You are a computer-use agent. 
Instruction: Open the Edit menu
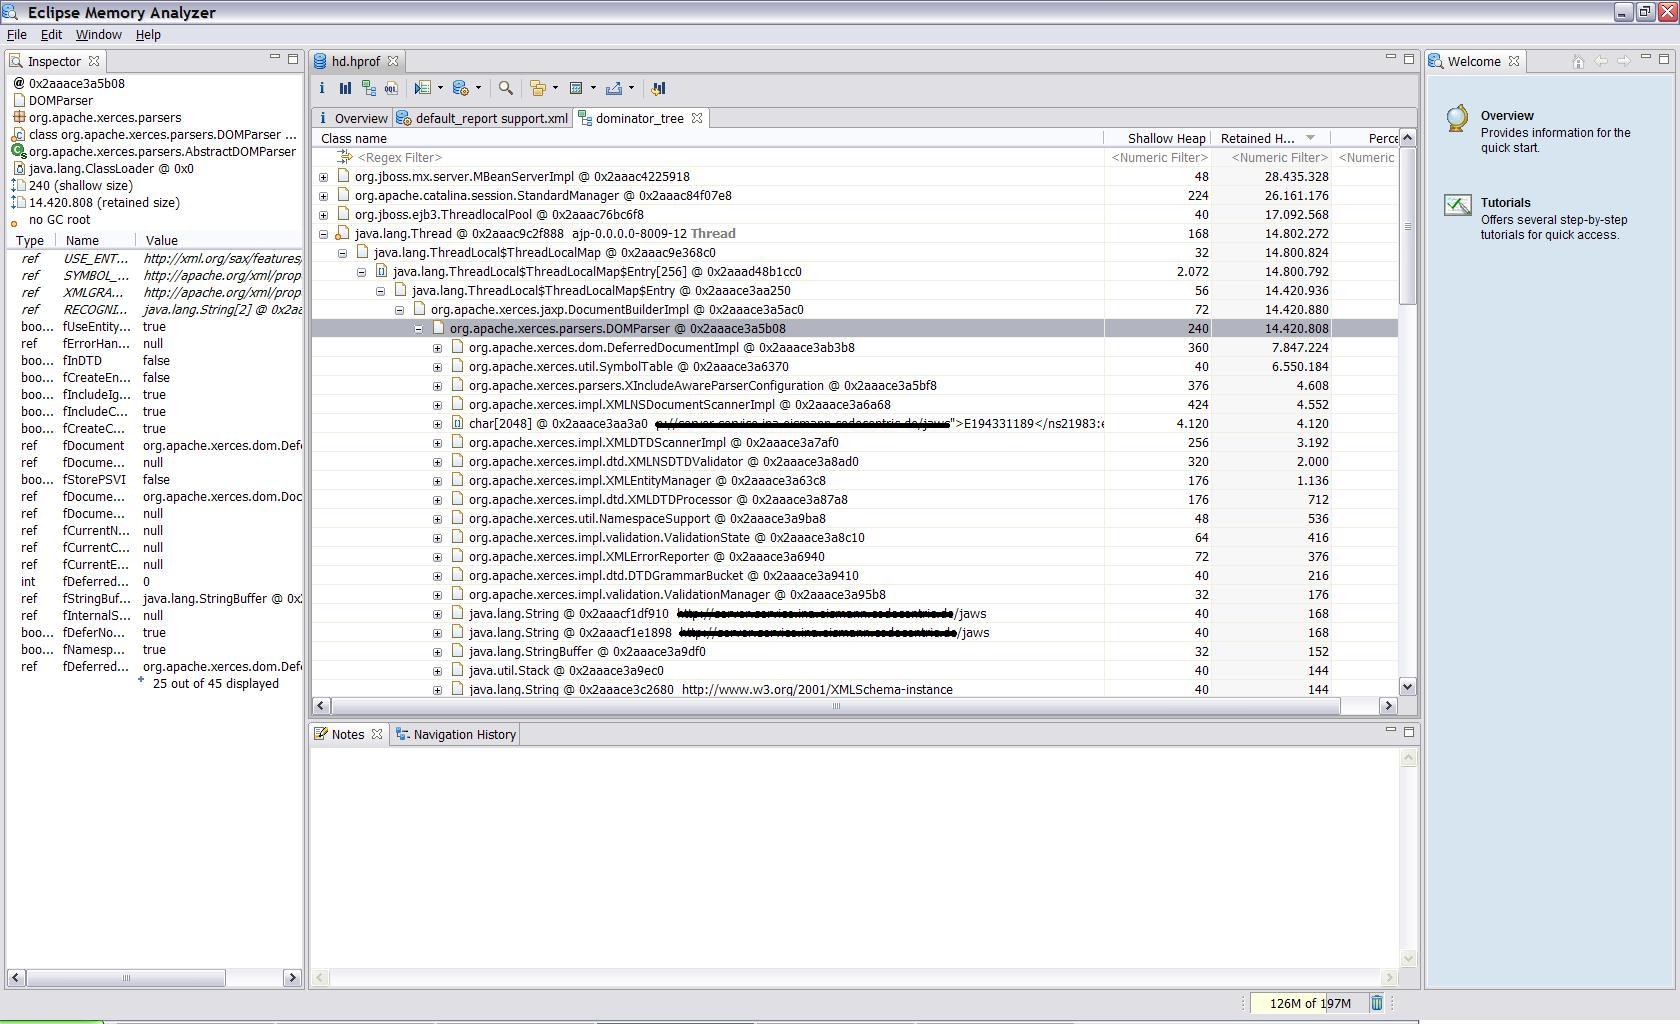[x=51, y=34]
